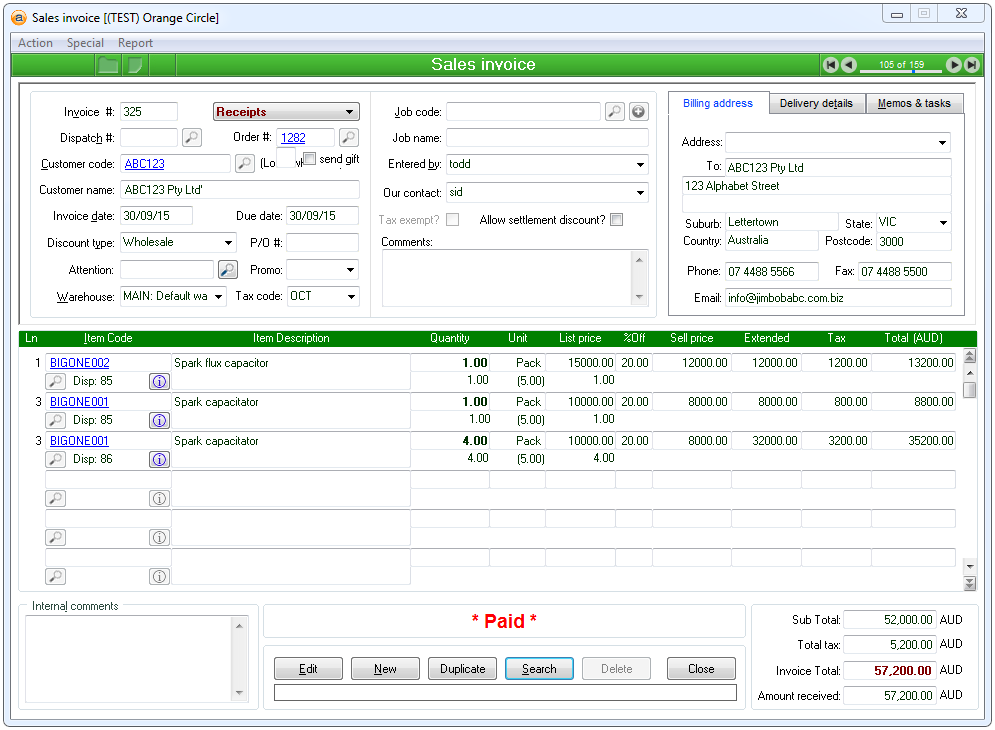
Task: Open the Job code search magnifier
Action: click(x=615, y=112)
